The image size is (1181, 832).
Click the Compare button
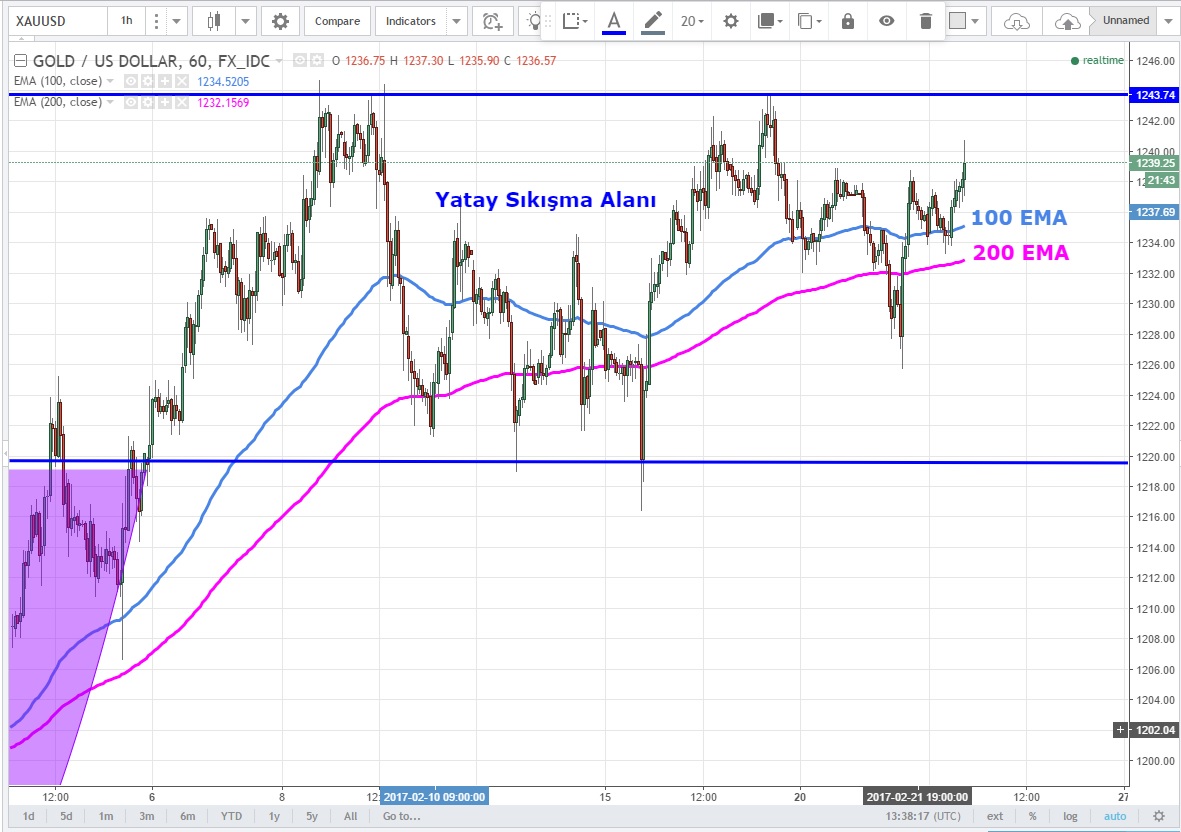pyautogui.click(x=337, y=21)
